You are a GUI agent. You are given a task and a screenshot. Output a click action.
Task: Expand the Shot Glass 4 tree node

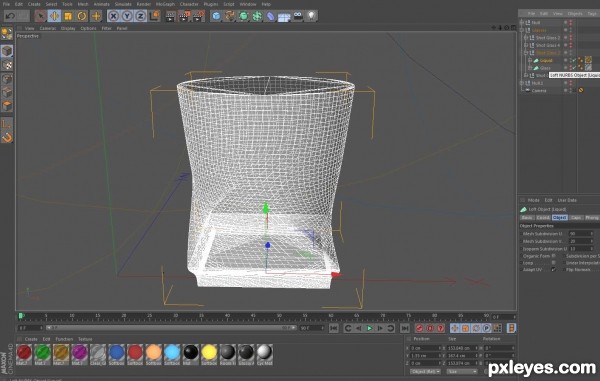coord(526,45)
